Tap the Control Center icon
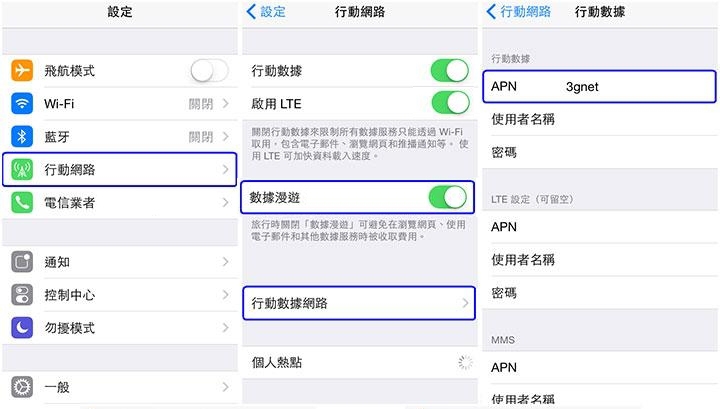The height and width of the screenshot is (409, 720). click(22, 295)
